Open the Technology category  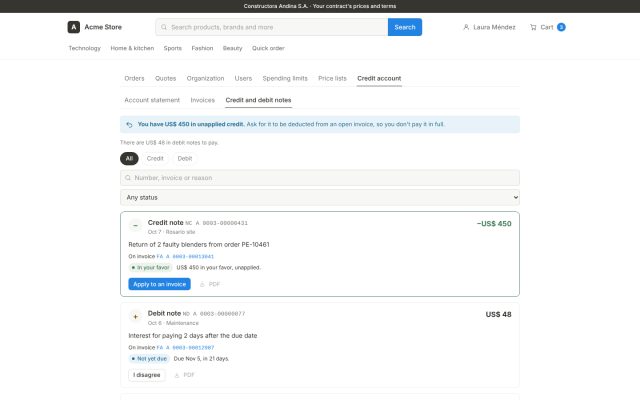tap(84, 48)
